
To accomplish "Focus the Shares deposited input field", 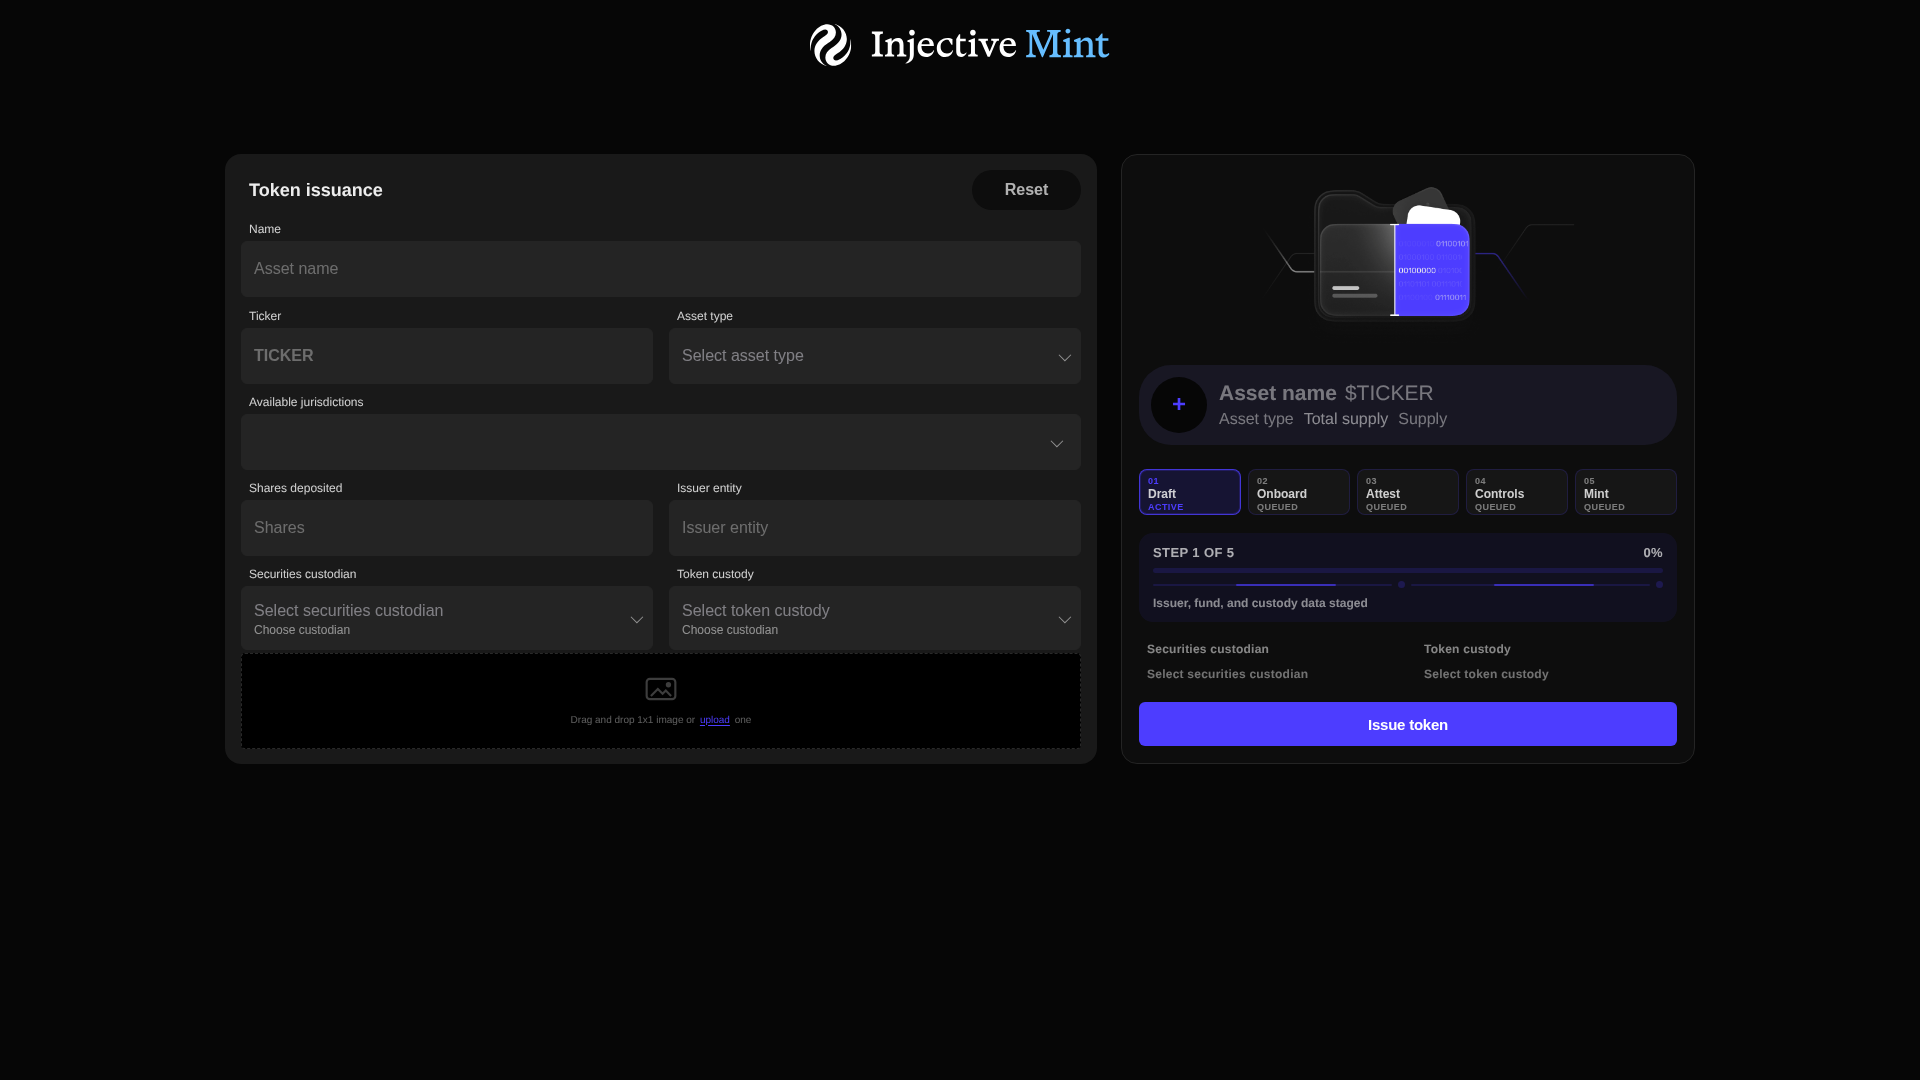I will coord(447,528).
